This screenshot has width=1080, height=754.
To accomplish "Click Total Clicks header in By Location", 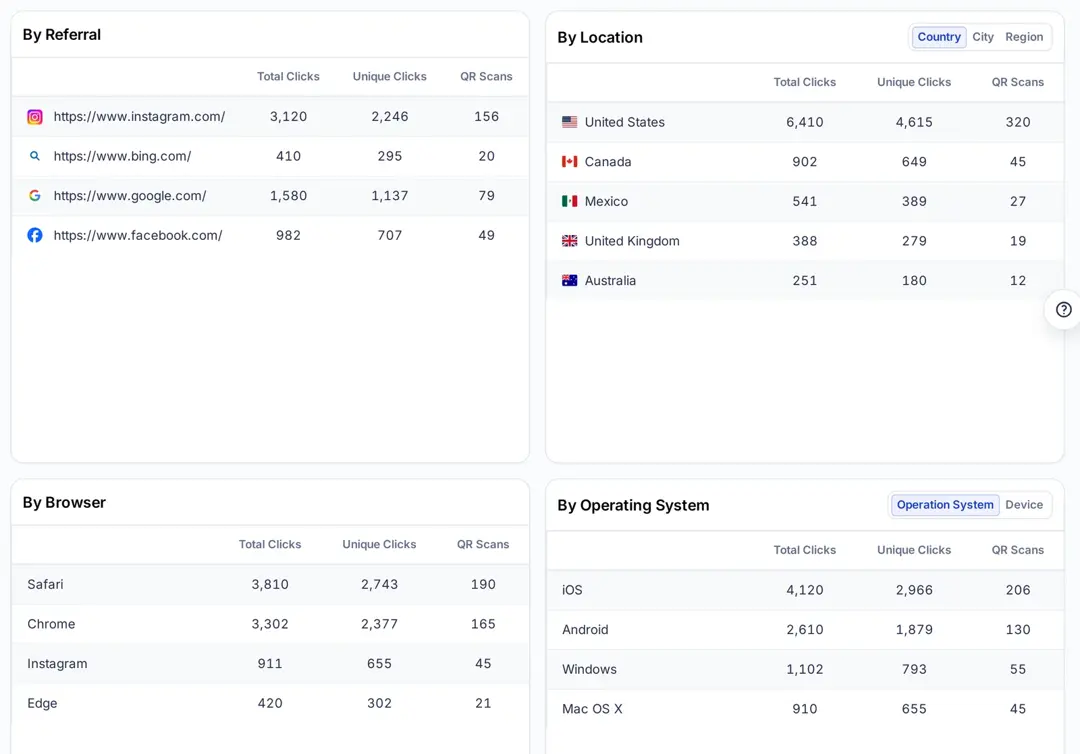I will tap(804, 82).
